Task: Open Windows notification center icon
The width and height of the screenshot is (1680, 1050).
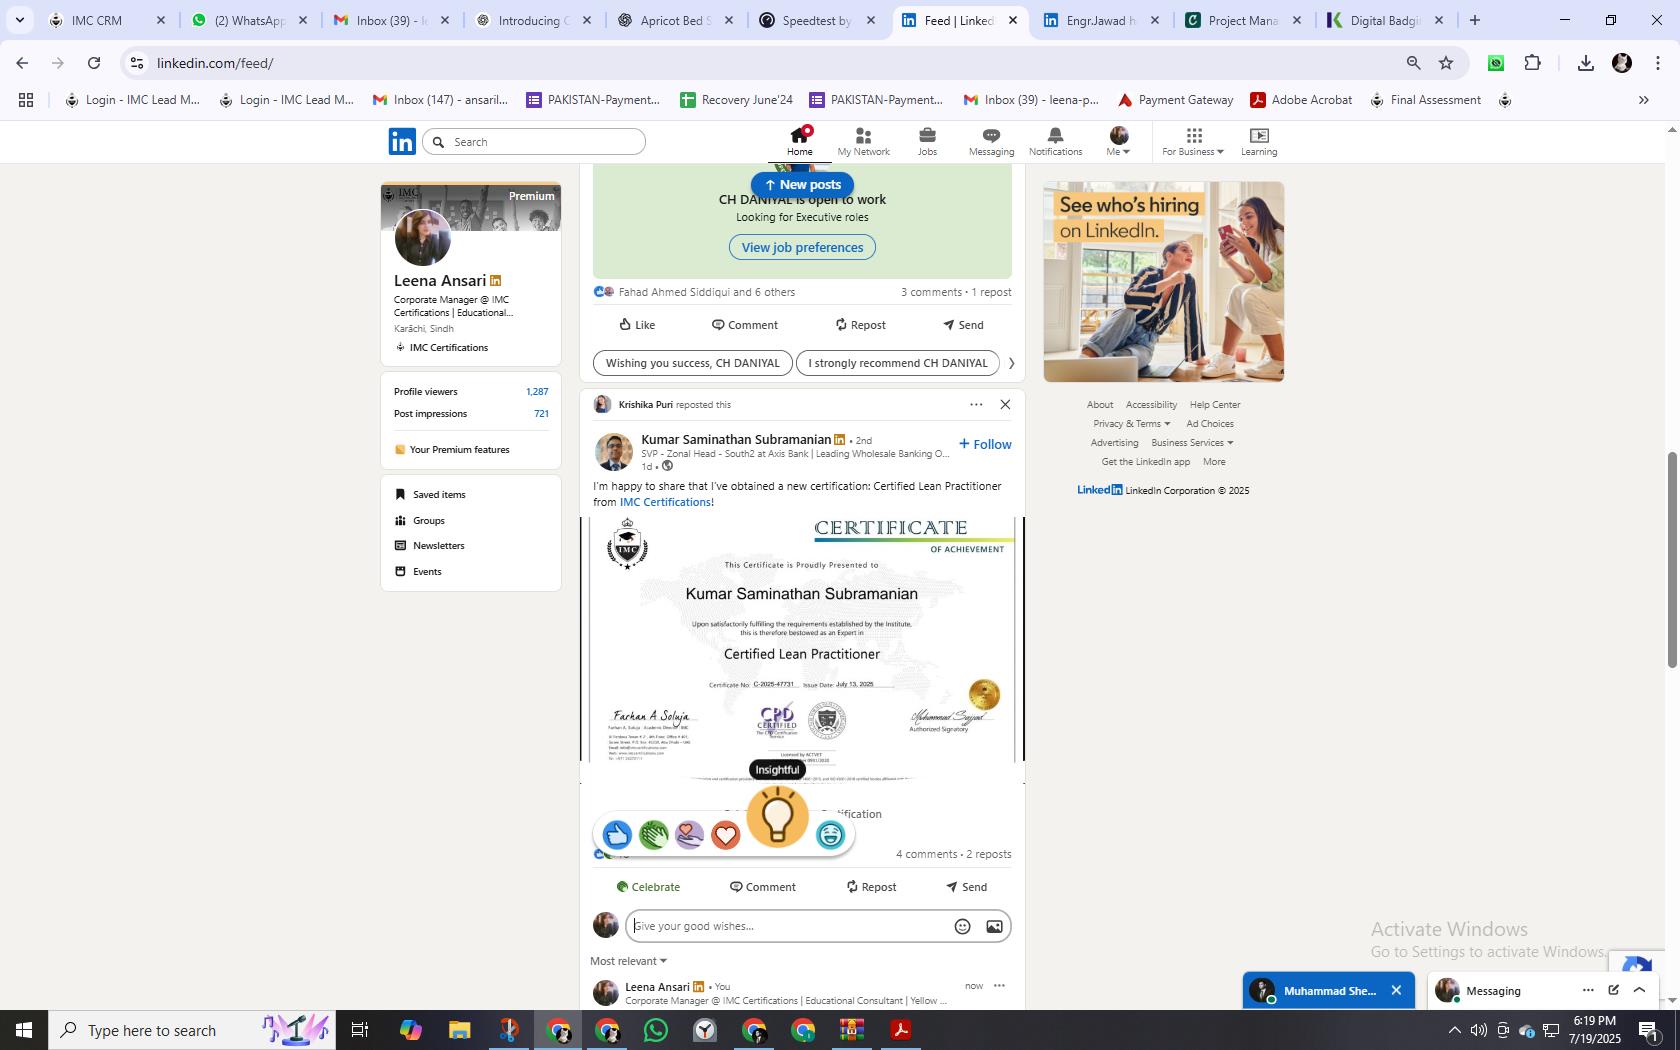Action: [x=1649, y=1030]
